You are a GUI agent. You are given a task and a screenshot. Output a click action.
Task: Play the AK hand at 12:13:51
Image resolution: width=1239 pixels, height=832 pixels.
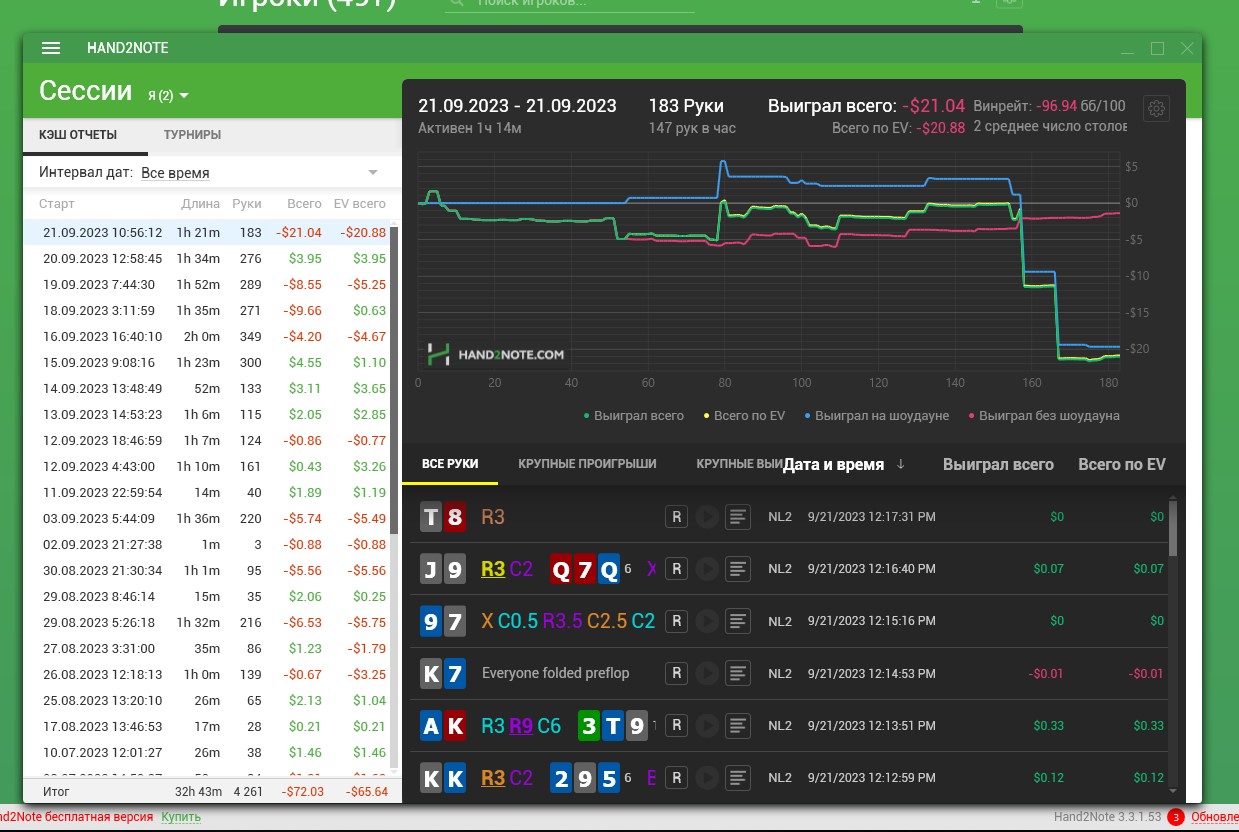pyautogui.click(x=706, y=725)
